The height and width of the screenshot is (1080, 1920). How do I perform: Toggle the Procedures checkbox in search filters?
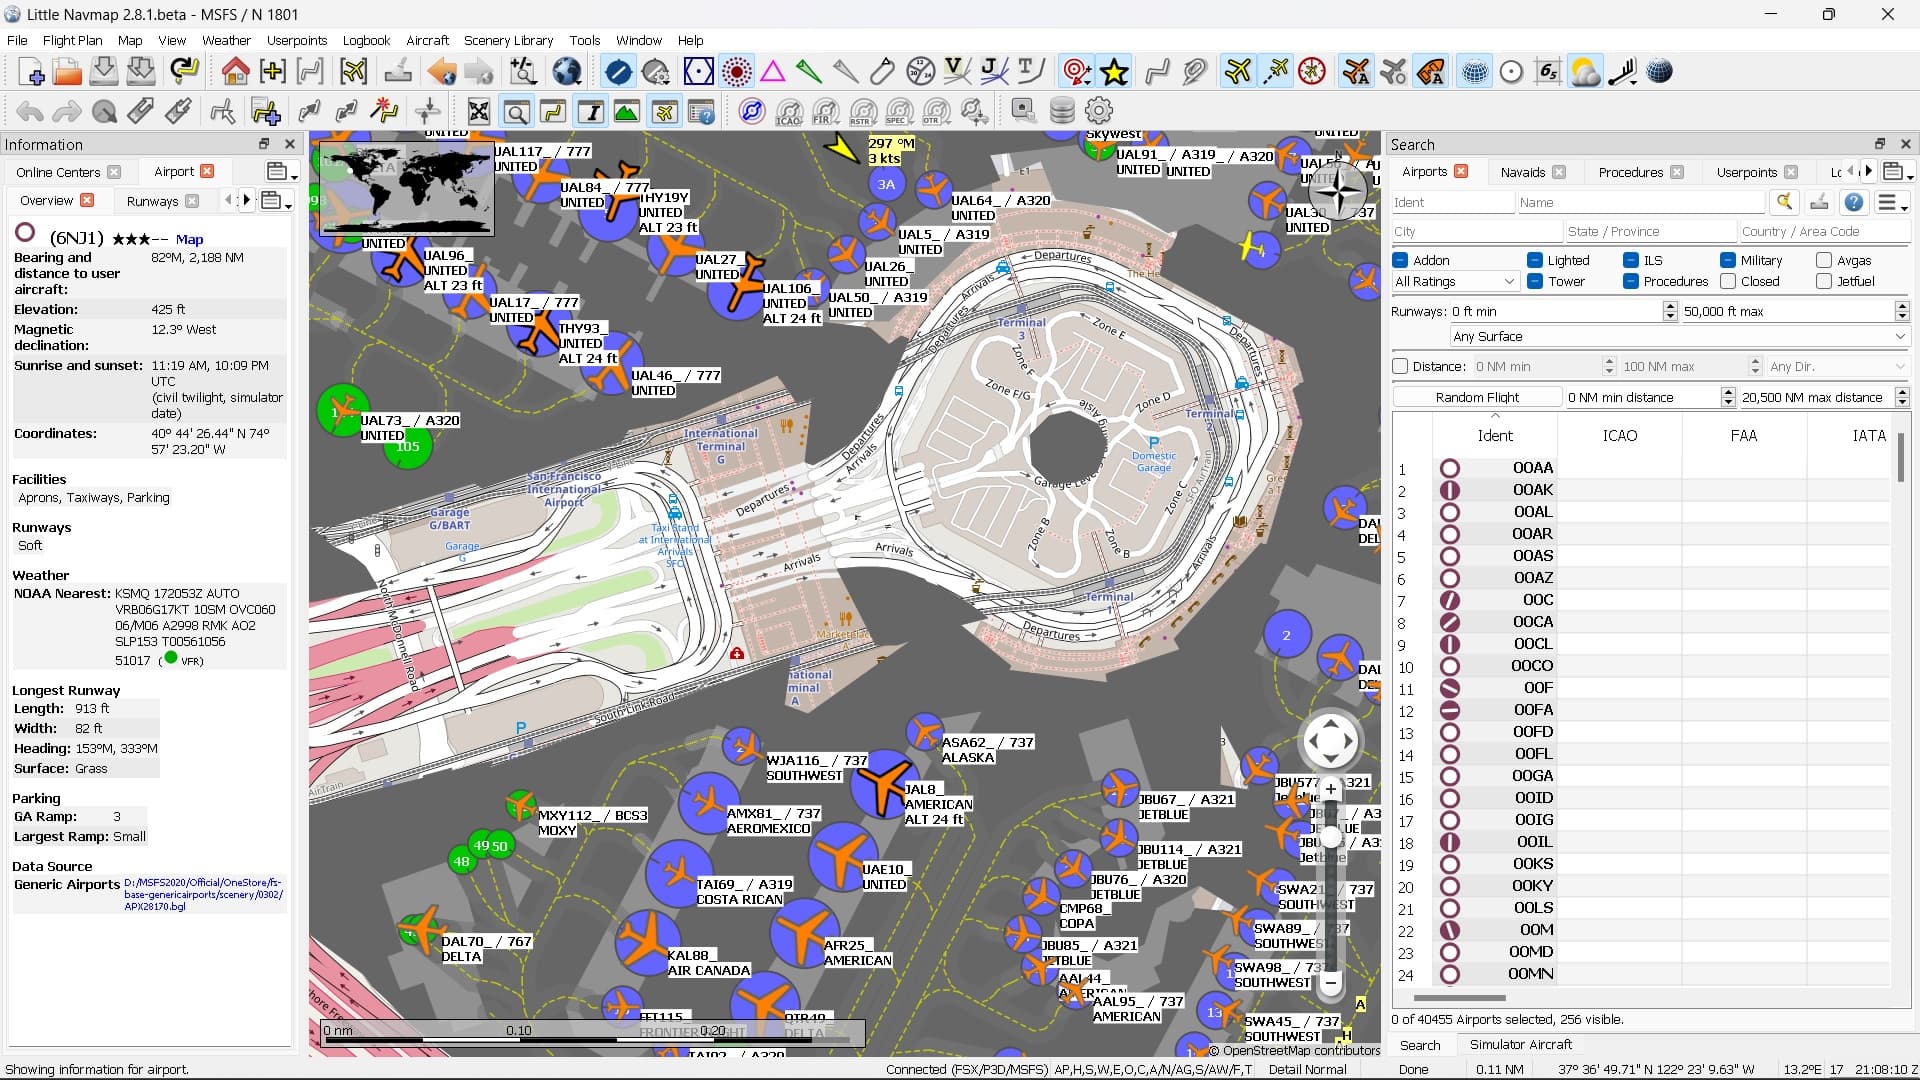click(1630, 281)
